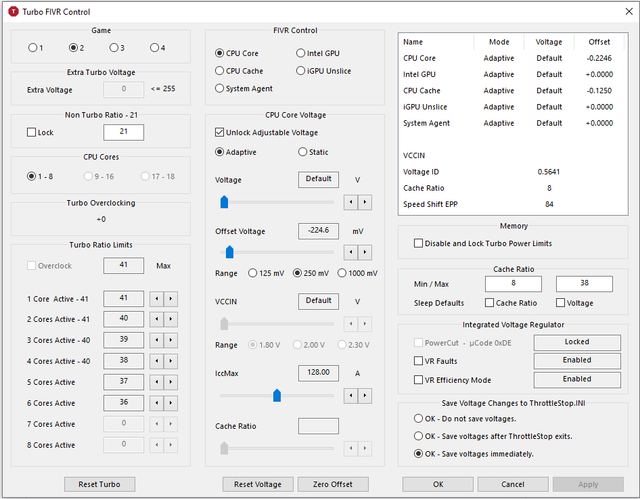Increase CPU Core Voltage with right arrow

tap(365, 202)
